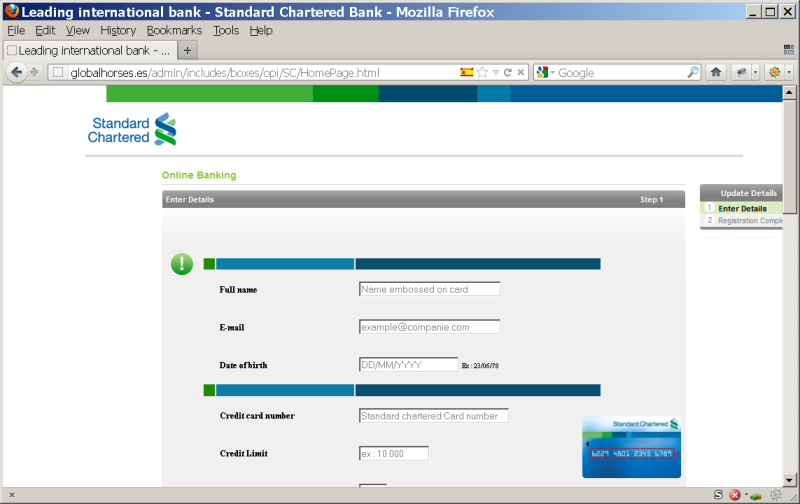Click the Update Details sidebar header
Screen dimensions: 800x504
(x=742, y=193)
